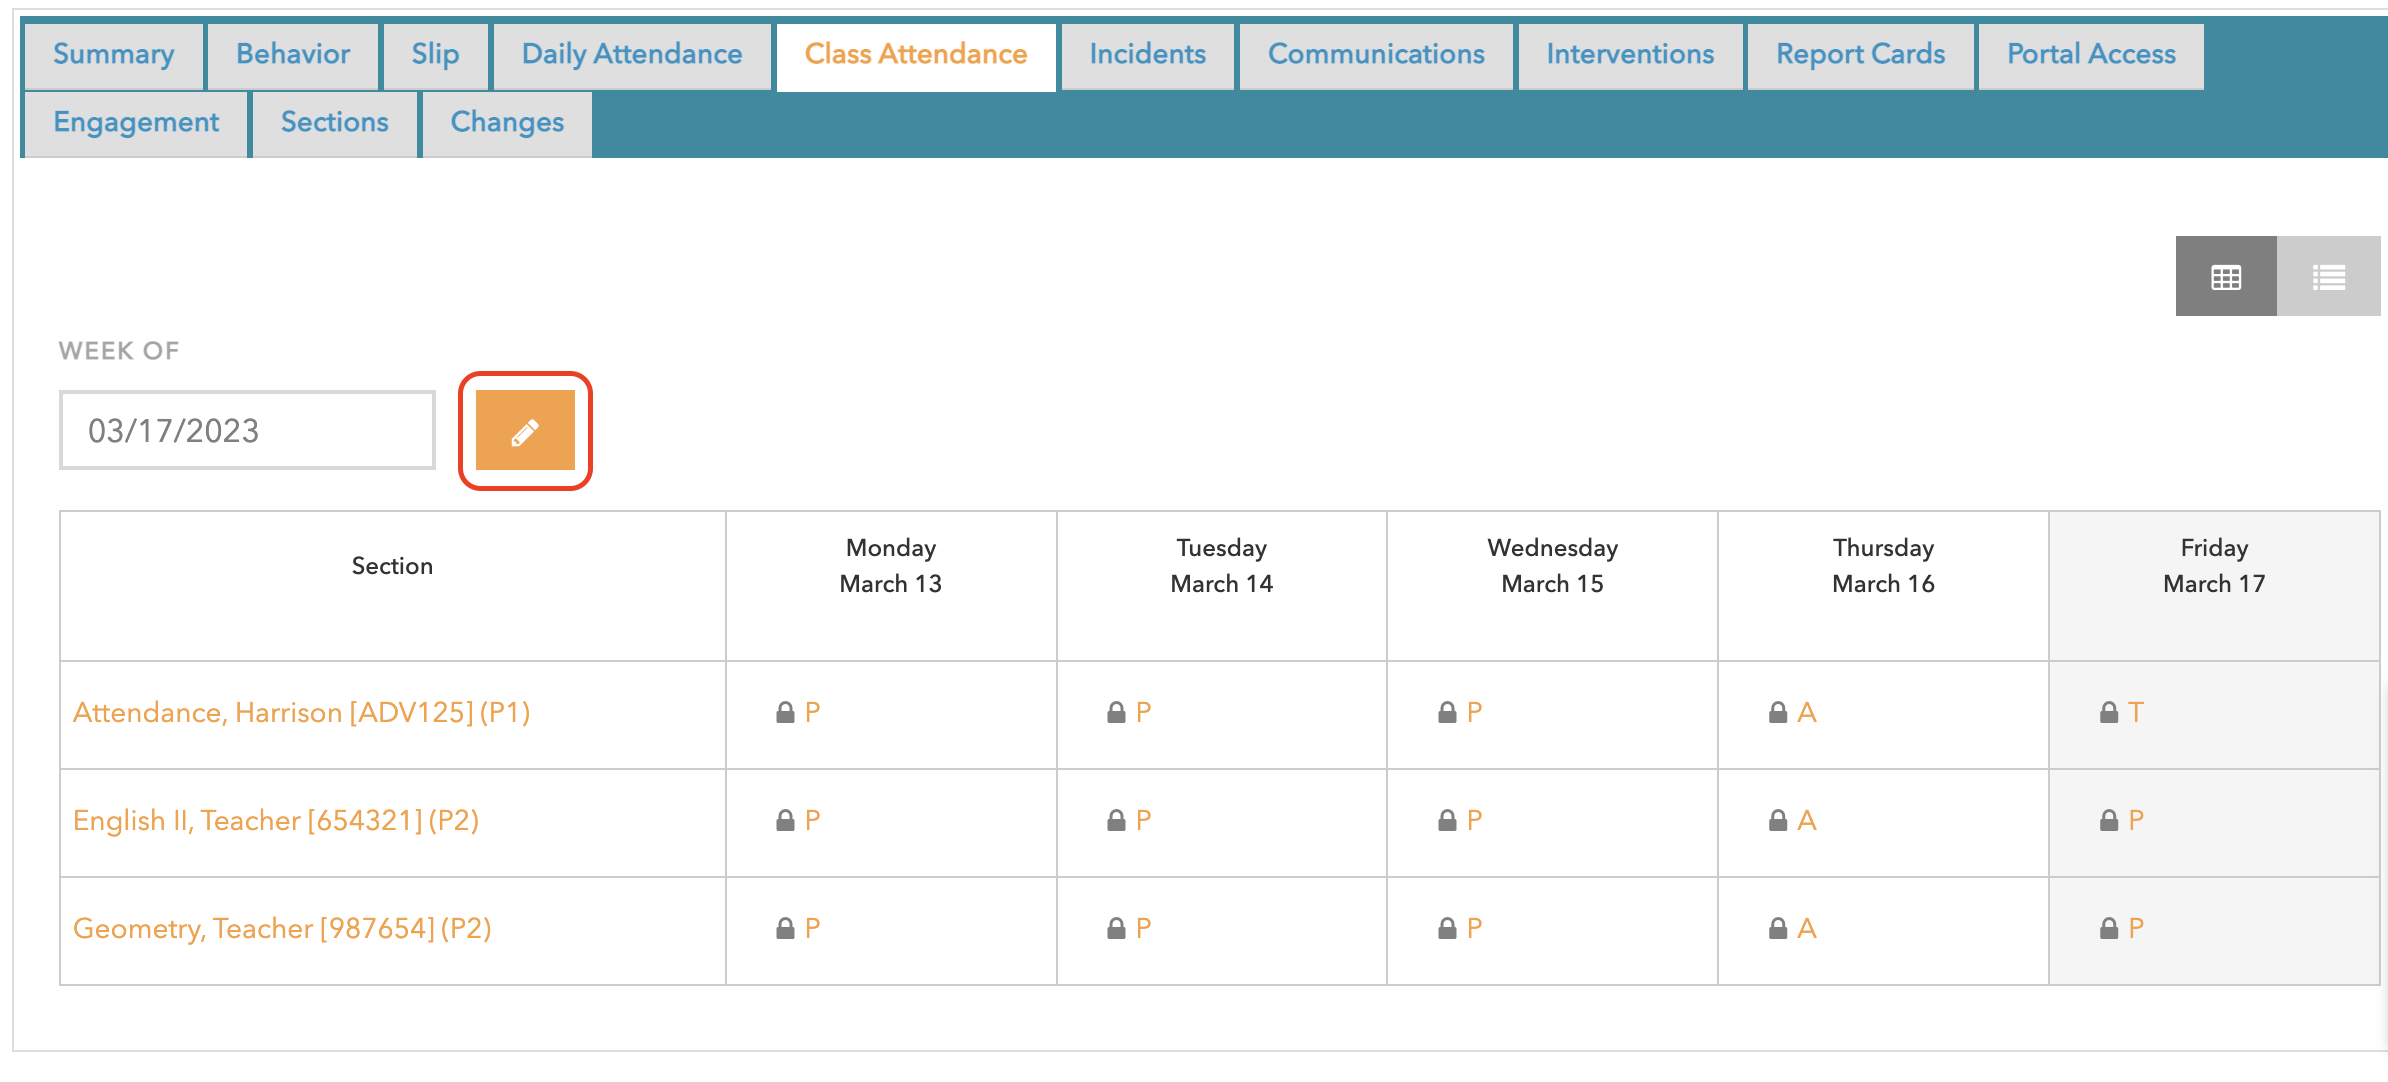Switch to Daily Attendance tab
Image resolution: width=2388 pixels, height=1082 pixels.
[631, 55]
